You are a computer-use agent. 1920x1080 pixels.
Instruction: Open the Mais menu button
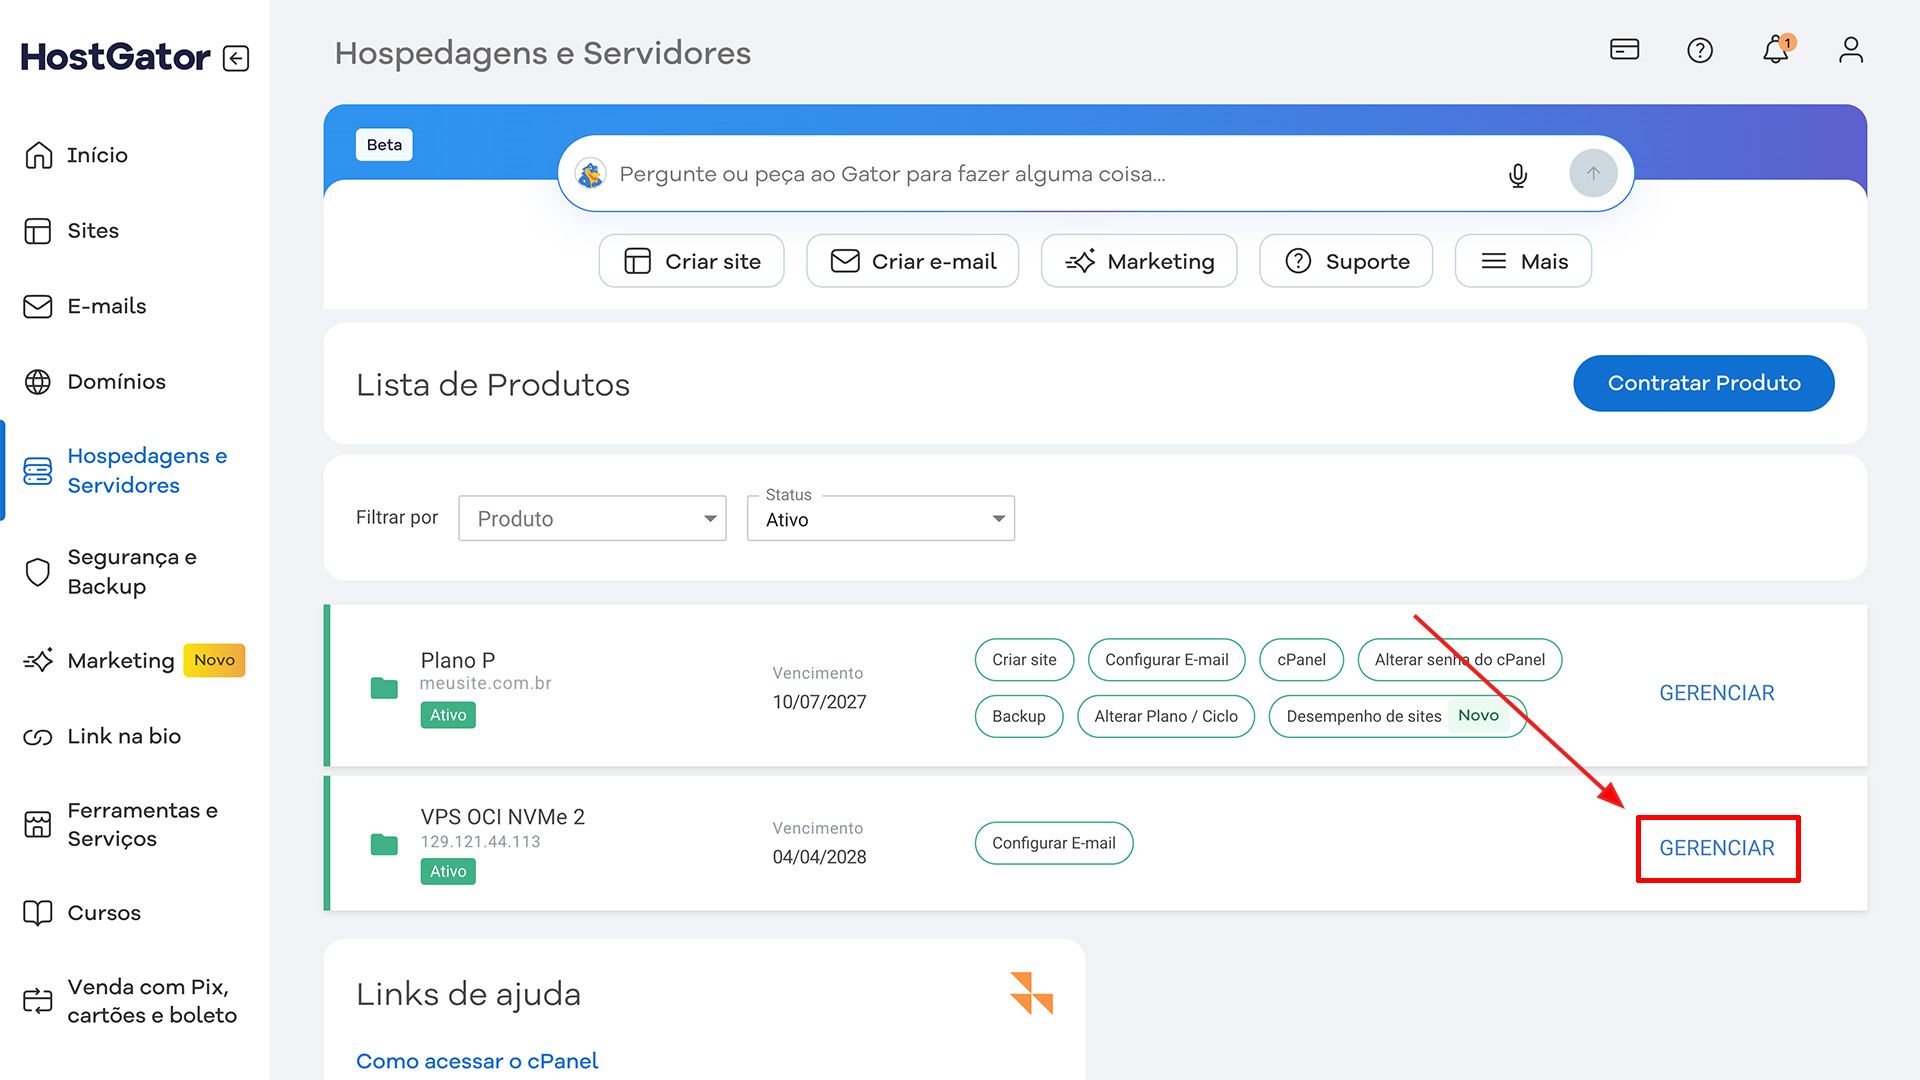point(1522,261)
